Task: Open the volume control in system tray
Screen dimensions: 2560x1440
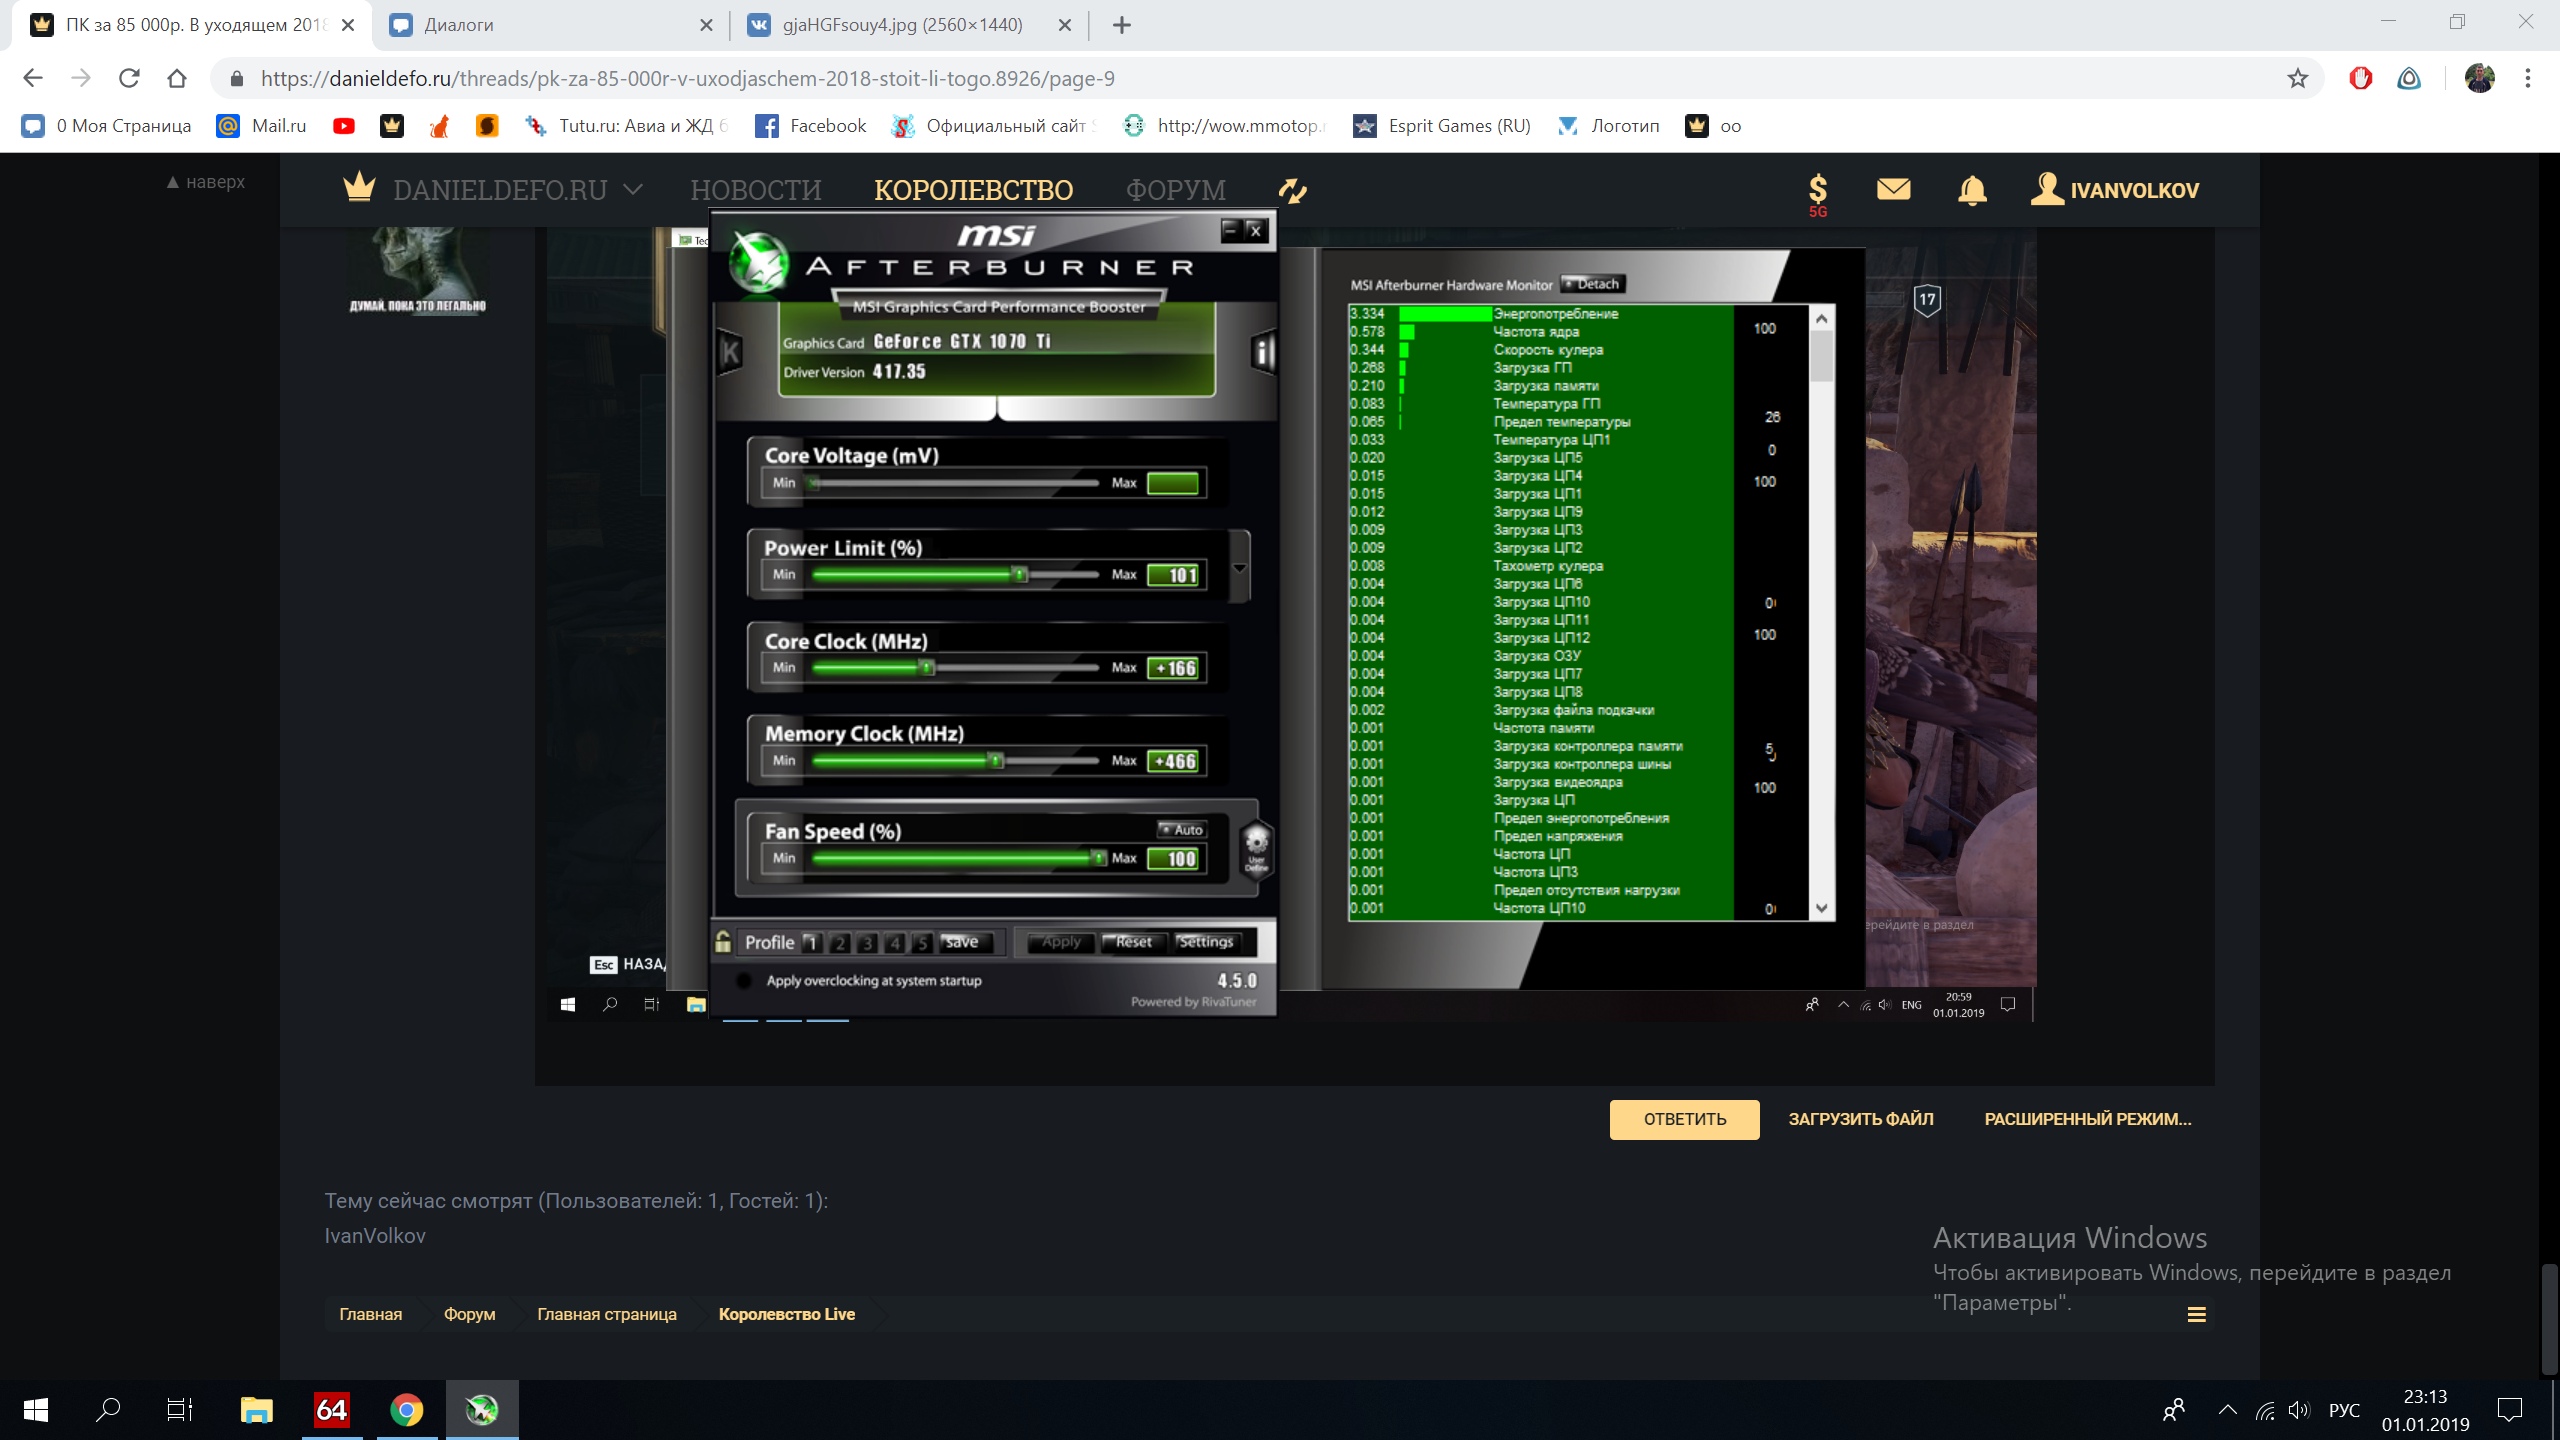Action: coord(2299,1410)
